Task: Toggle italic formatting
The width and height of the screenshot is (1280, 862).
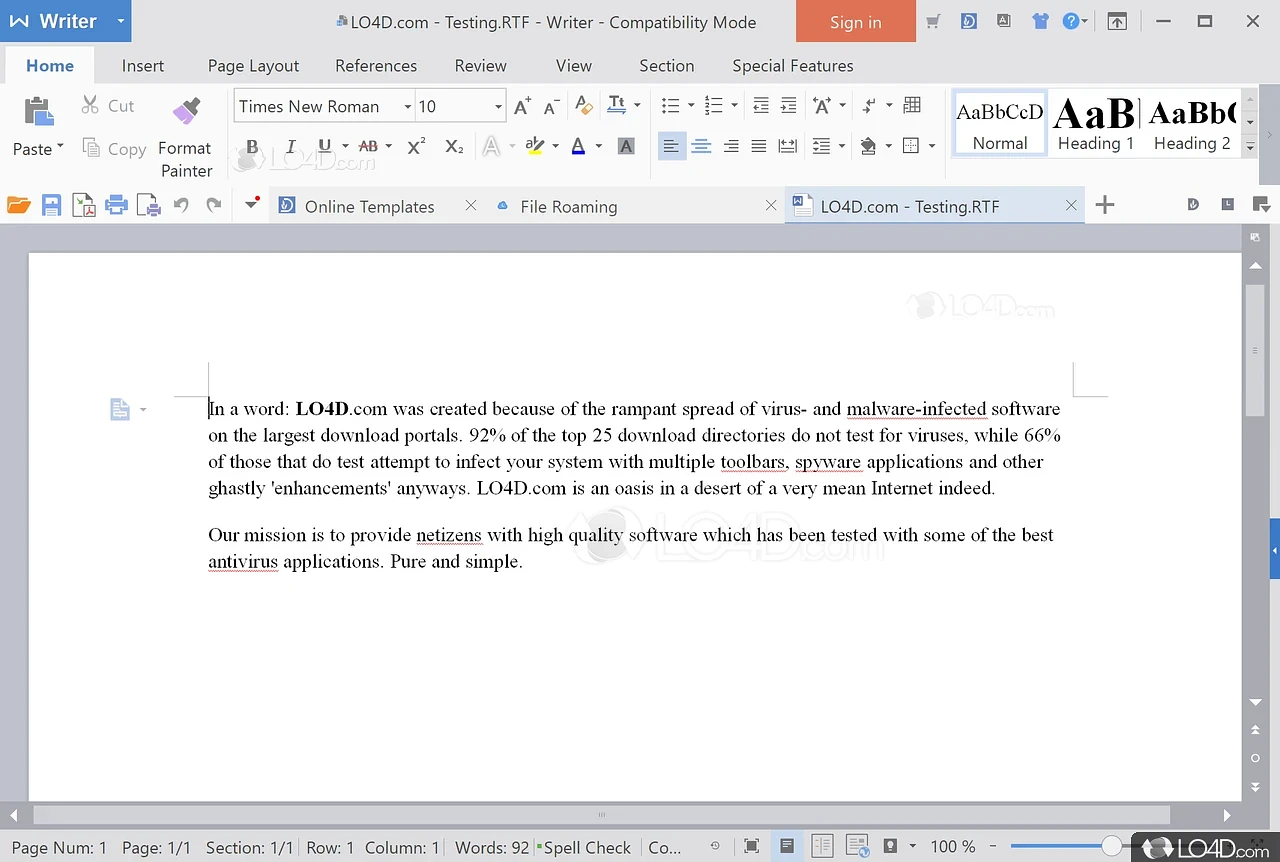Action: (x=290, y=145)
